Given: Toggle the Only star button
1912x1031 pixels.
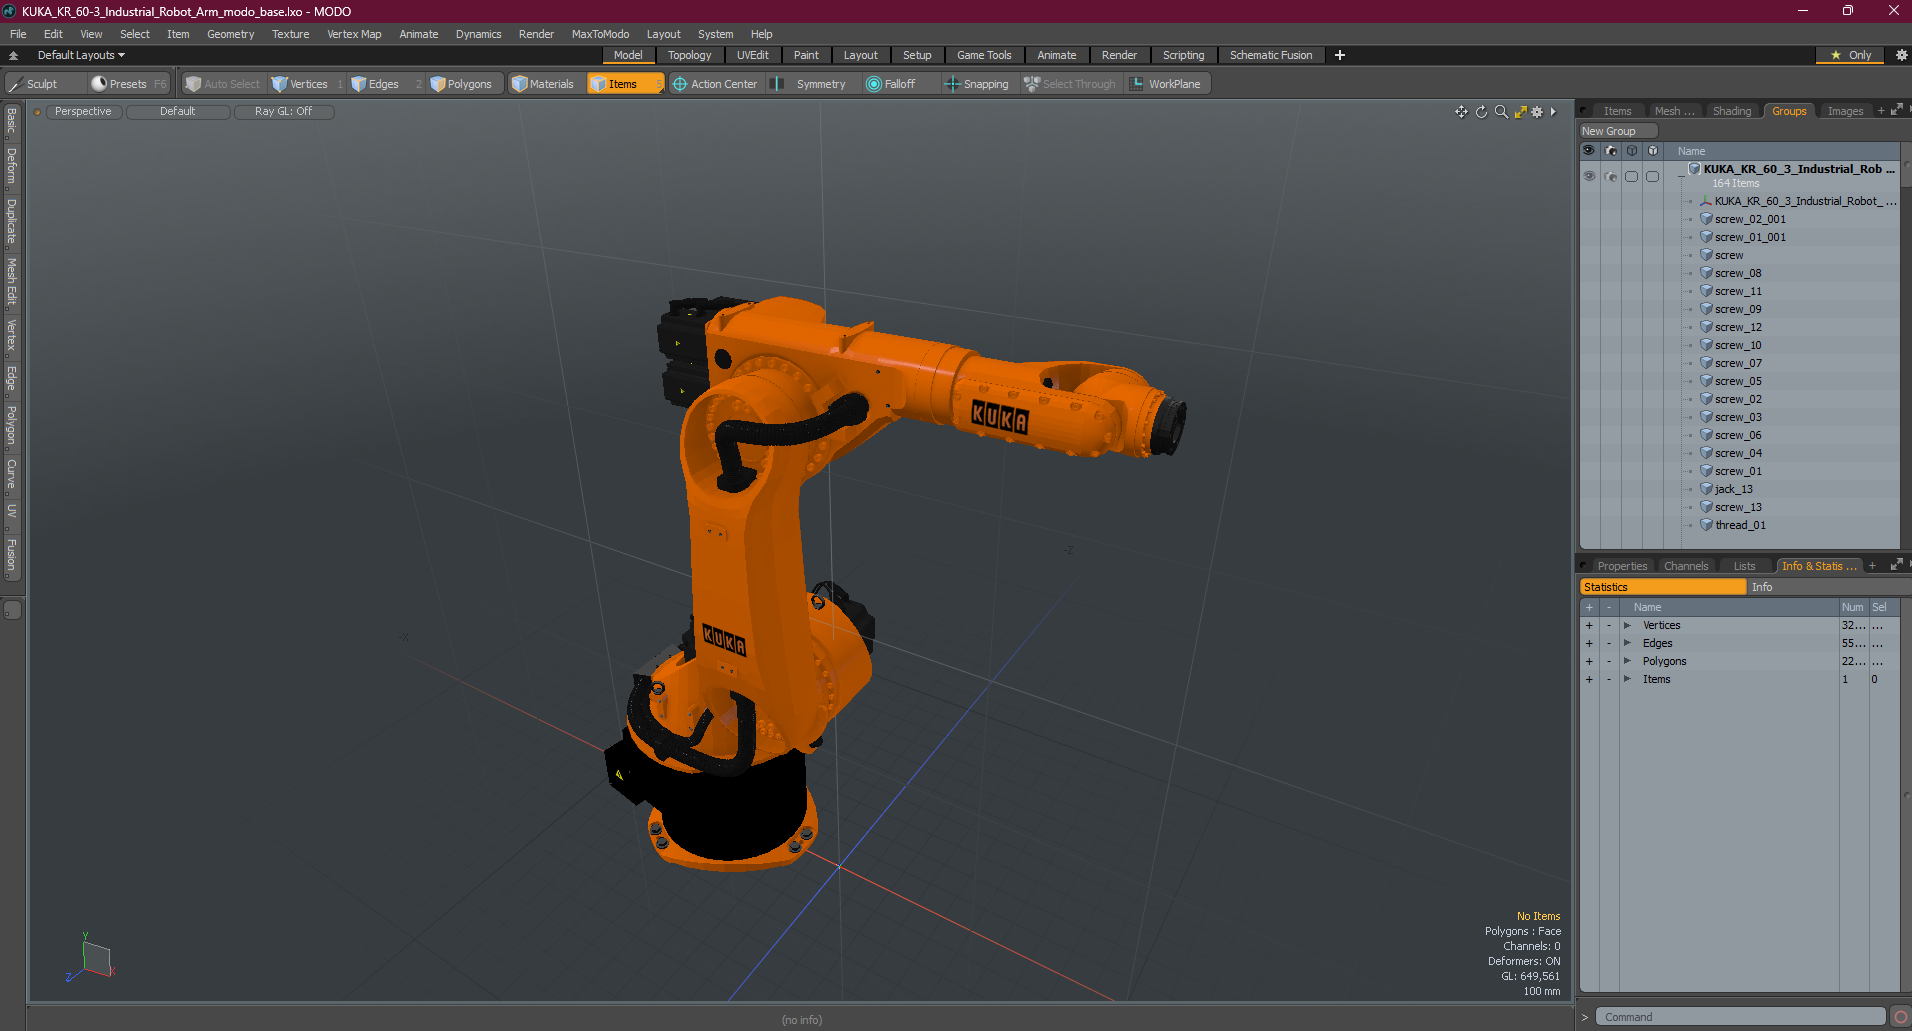Looking at the screenshot, I should (x=1850, y=55).
